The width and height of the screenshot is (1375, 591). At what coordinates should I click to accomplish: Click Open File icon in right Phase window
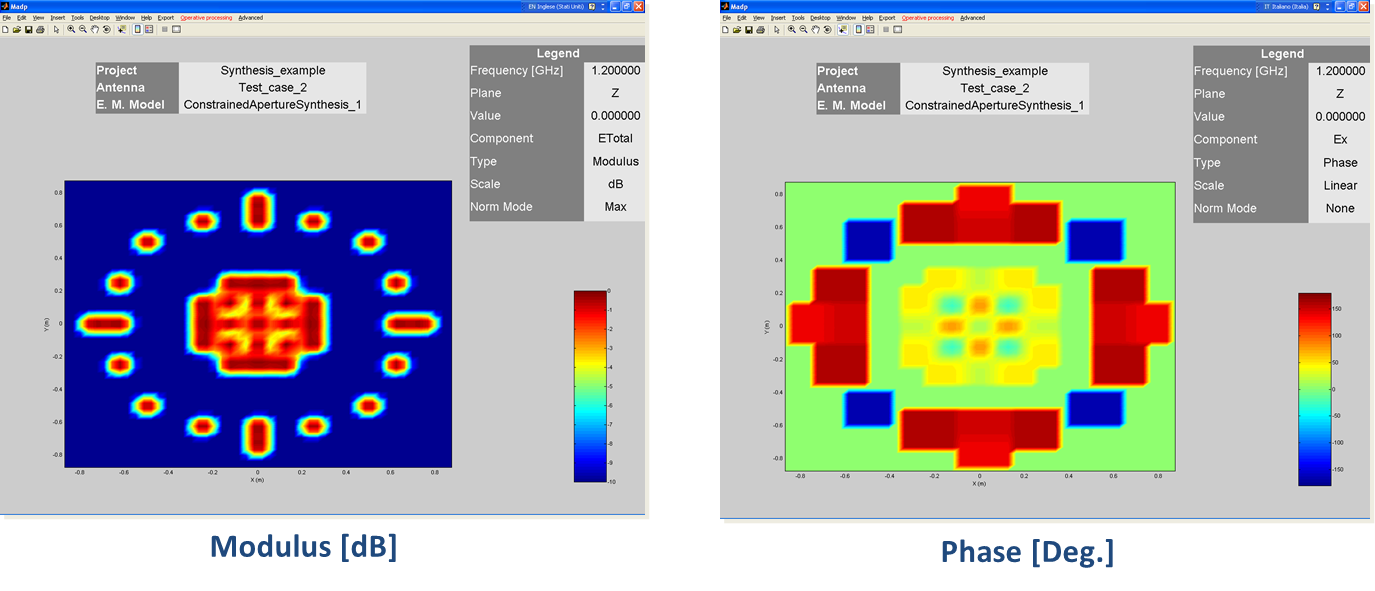[736, 29]
